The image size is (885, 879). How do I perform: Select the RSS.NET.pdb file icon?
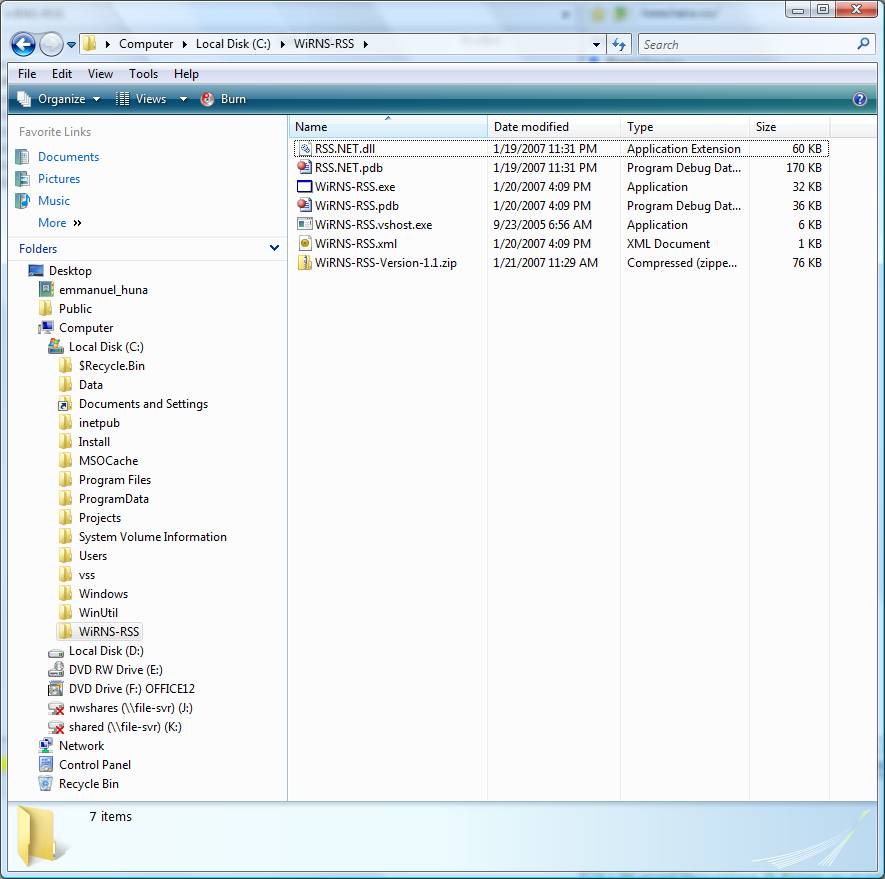[x=305, y=168]
